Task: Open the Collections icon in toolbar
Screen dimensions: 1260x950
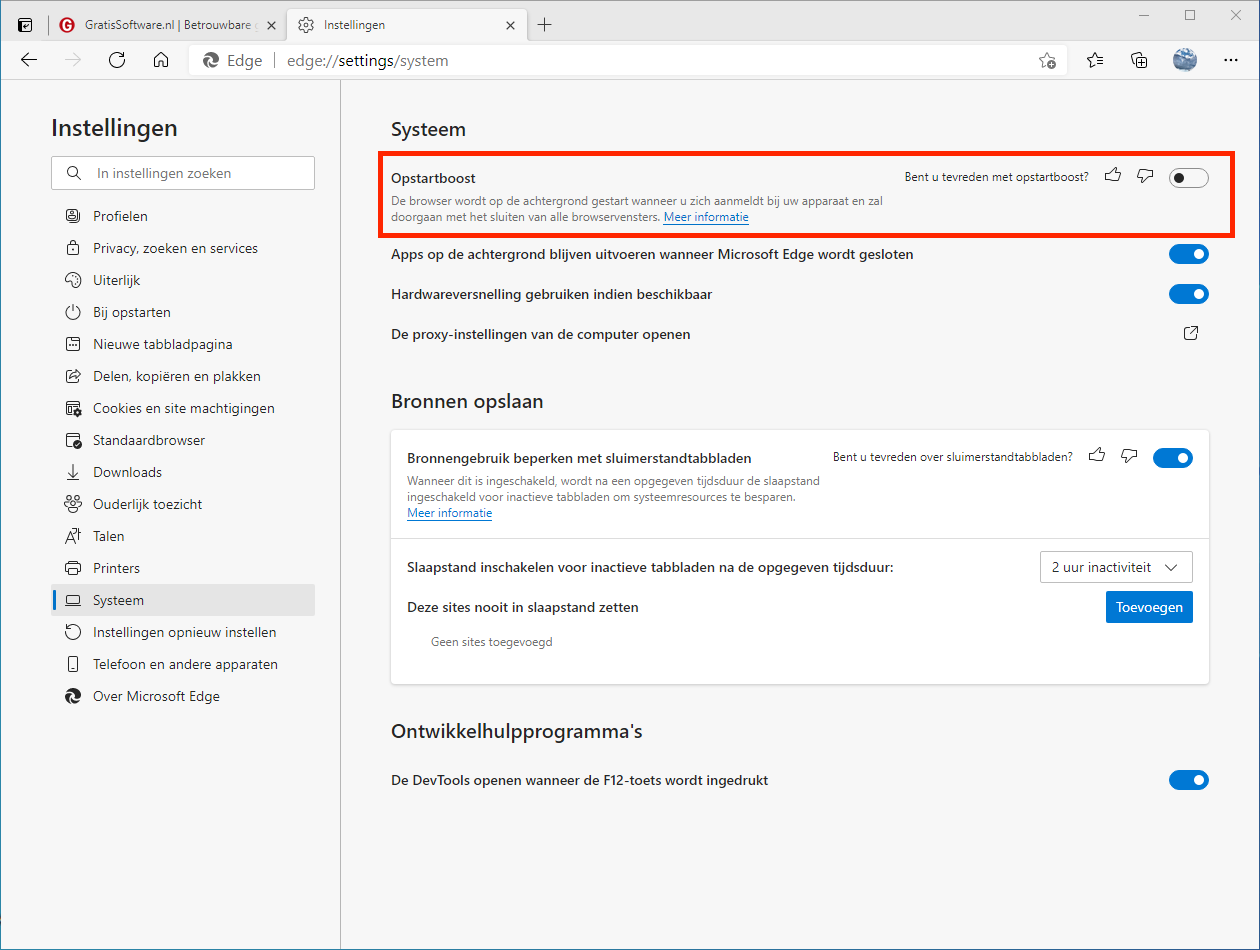Action: (x=1139, y=60)
